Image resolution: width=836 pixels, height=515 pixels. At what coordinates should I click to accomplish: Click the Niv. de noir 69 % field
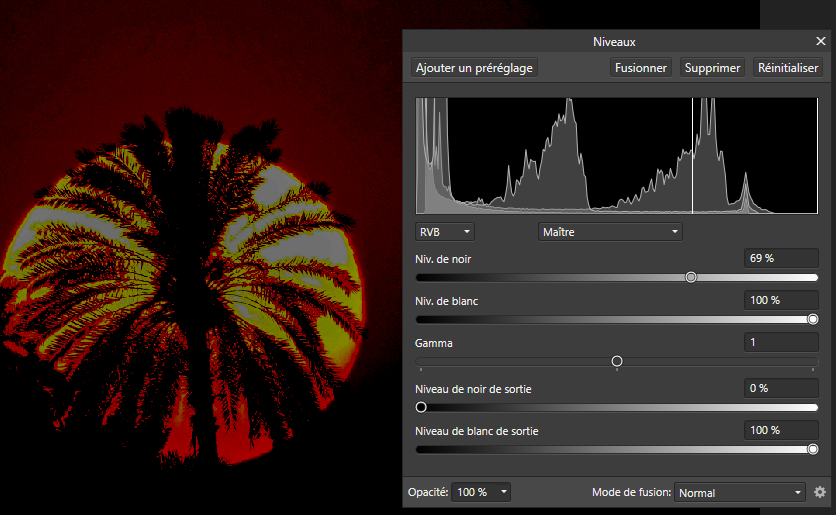(x=781, y=258)
